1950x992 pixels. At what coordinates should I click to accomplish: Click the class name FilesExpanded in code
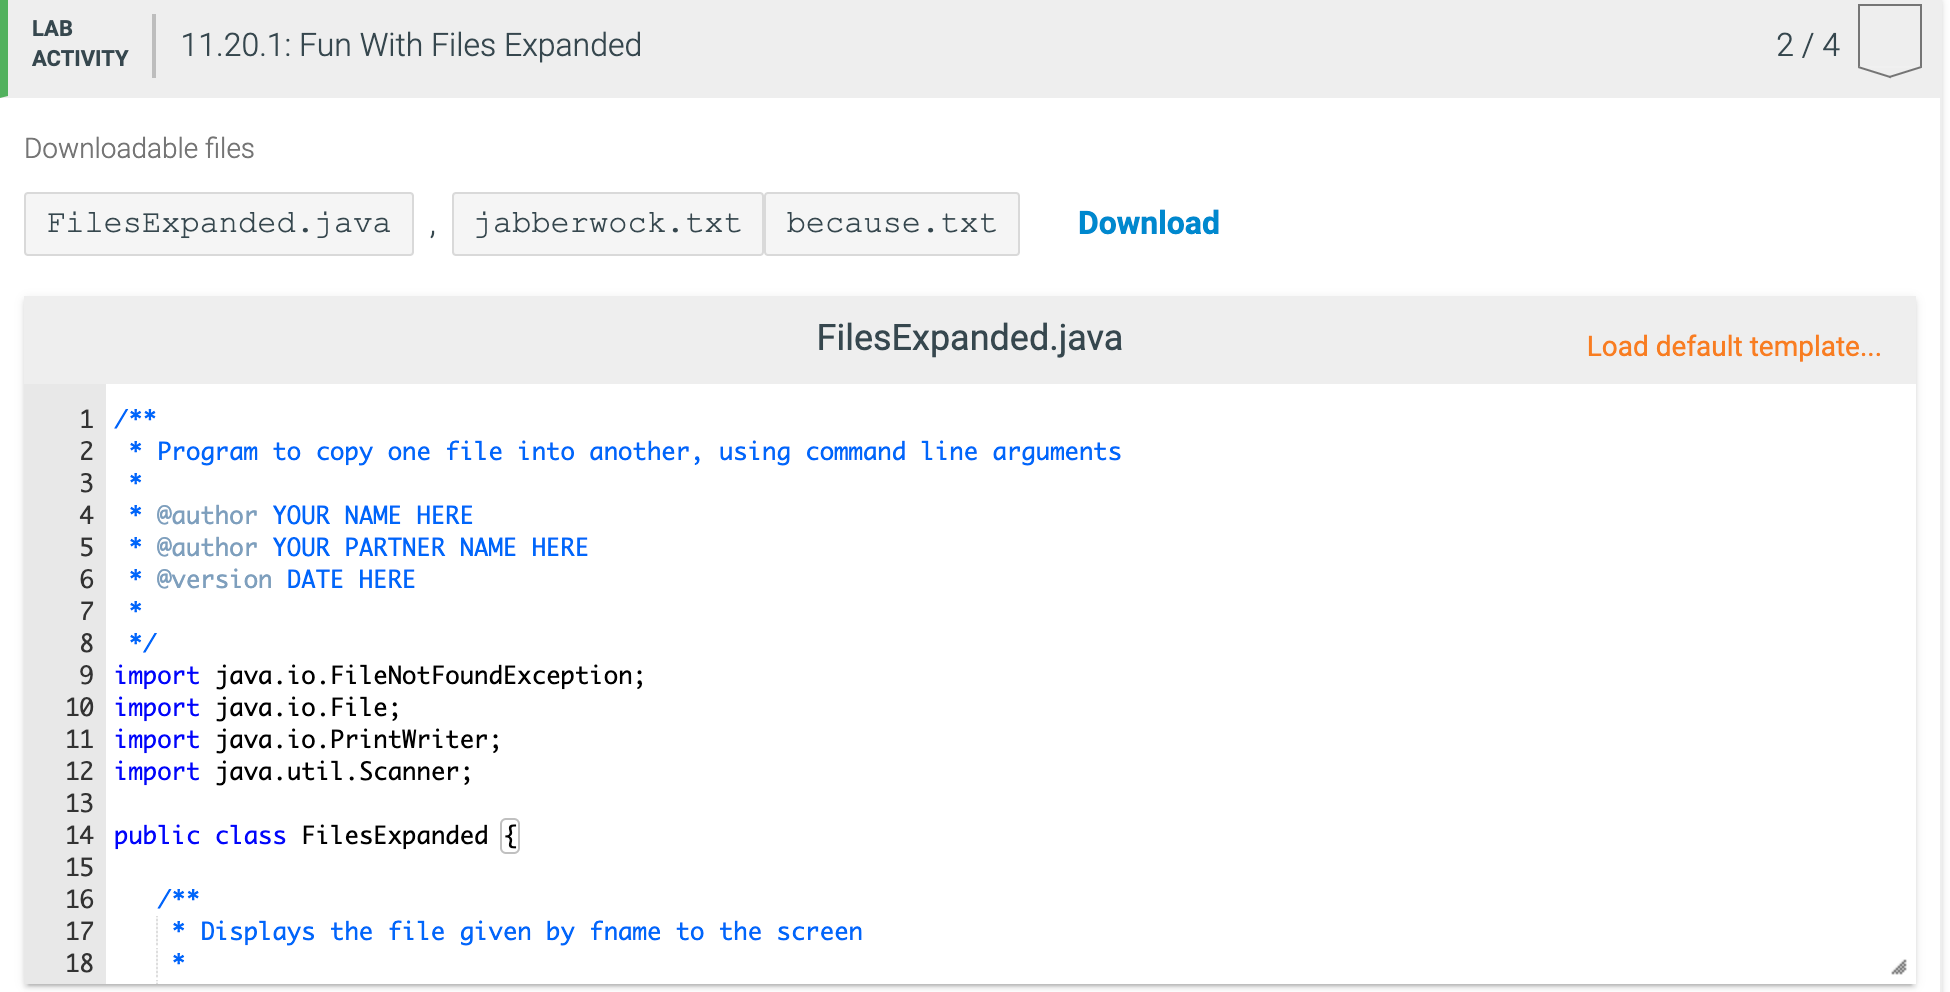pos(394,835)
